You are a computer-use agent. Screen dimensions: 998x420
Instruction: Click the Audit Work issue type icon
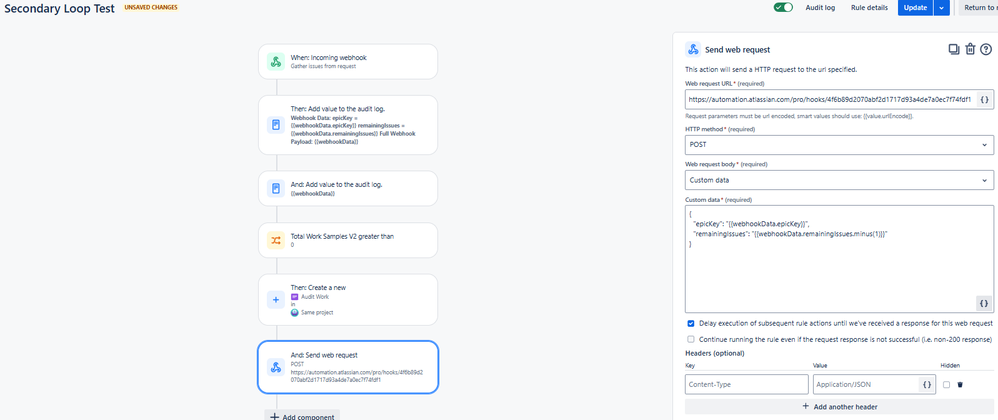[x=294, y=297]
